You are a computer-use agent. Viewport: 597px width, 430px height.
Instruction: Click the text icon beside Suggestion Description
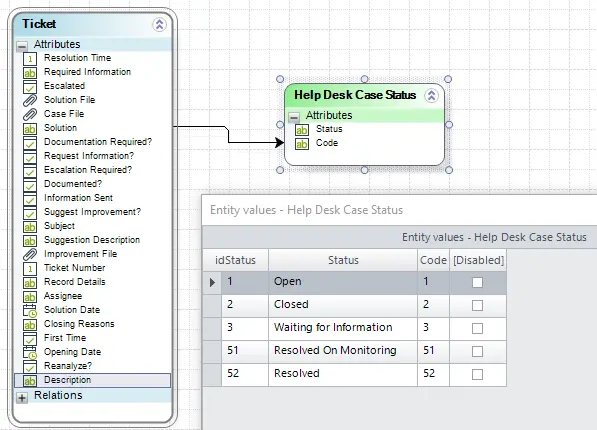pos(30,241)
